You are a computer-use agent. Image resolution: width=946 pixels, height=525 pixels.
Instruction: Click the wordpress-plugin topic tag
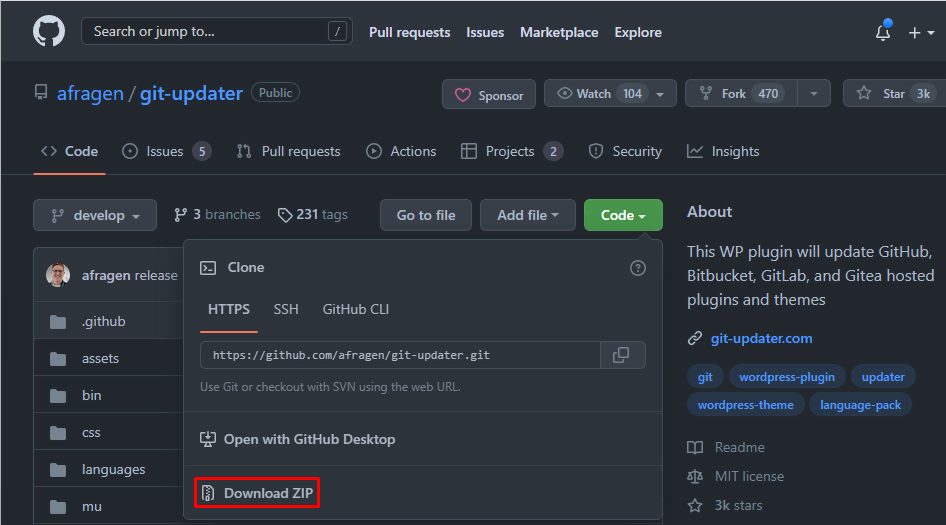tap(787, 377)
